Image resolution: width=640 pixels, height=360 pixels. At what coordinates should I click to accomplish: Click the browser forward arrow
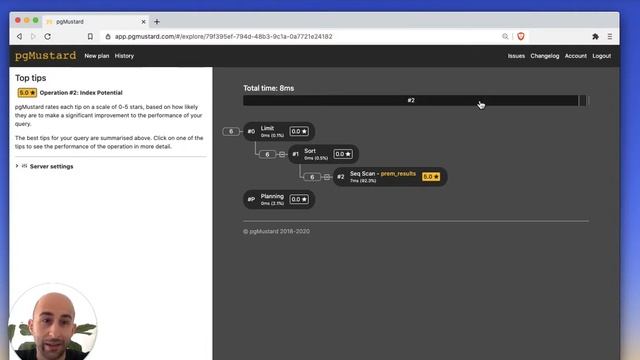click(33, 36)
